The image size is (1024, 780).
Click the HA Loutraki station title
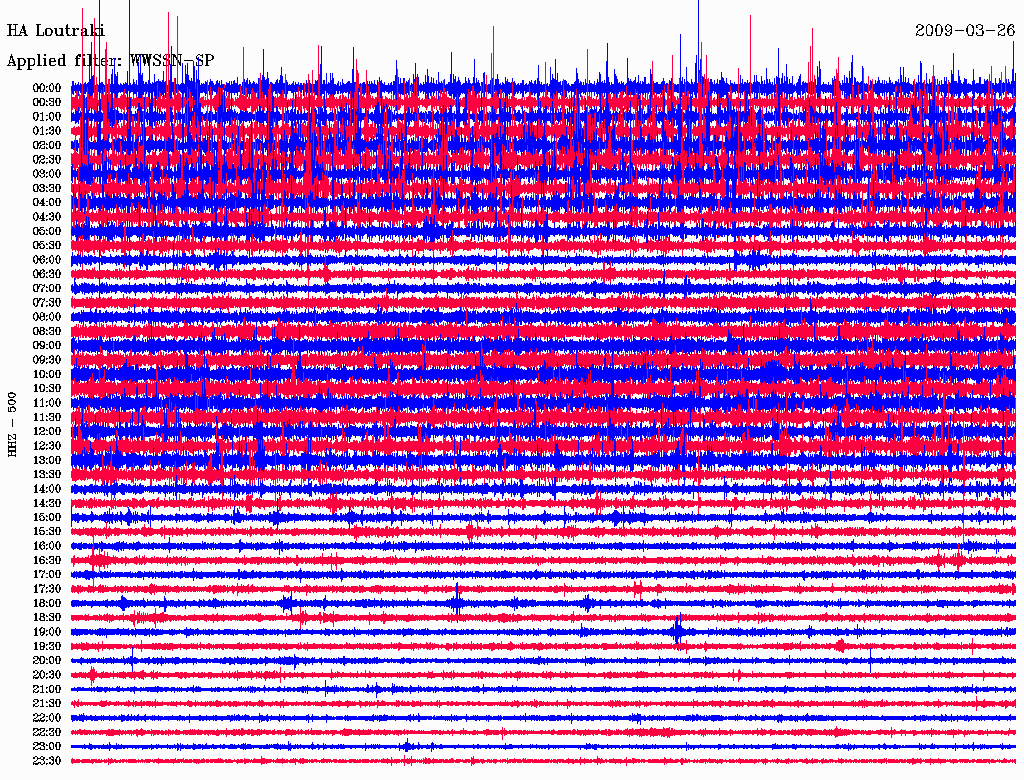pos(56,31)
